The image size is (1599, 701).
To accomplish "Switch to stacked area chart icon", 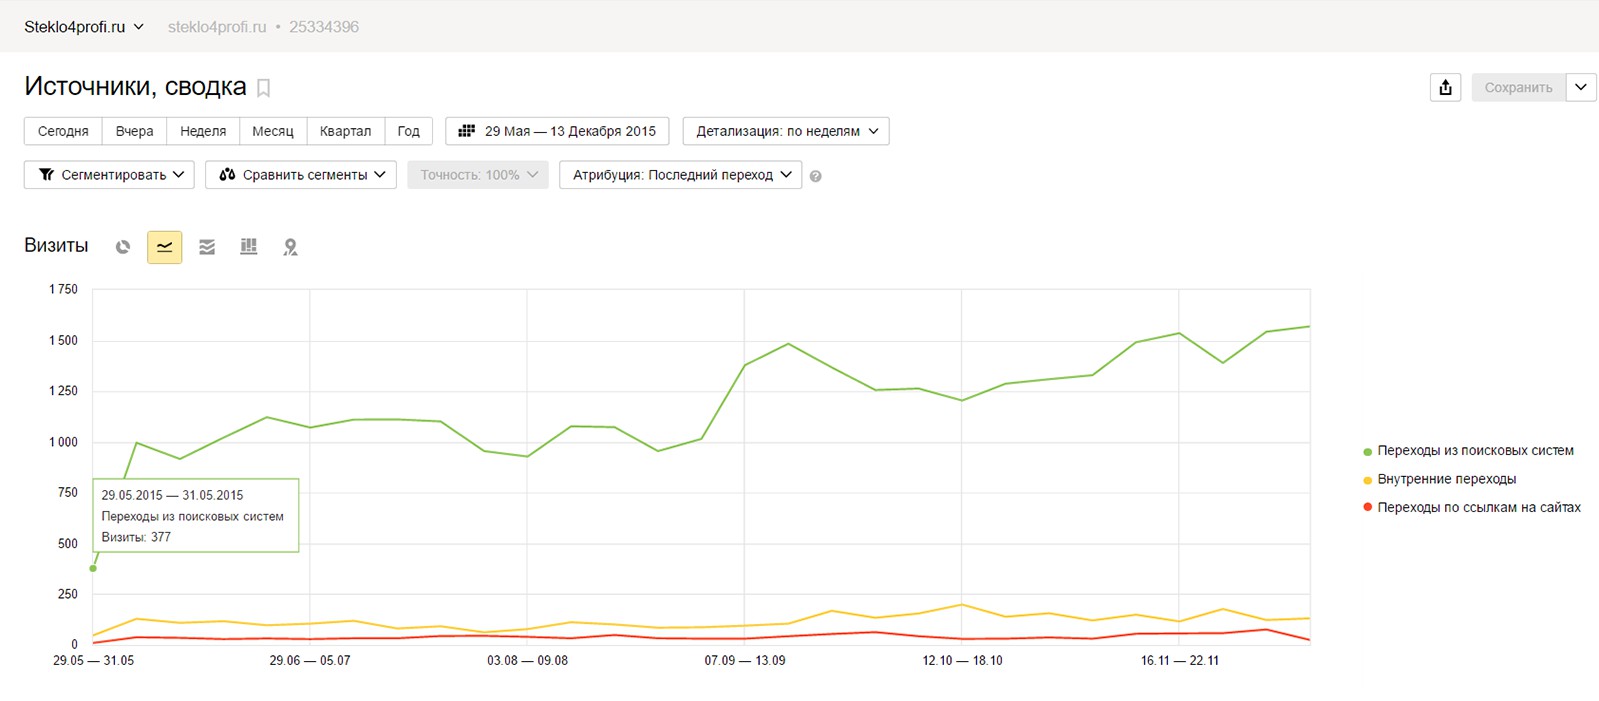I will [x=207, y=247].
